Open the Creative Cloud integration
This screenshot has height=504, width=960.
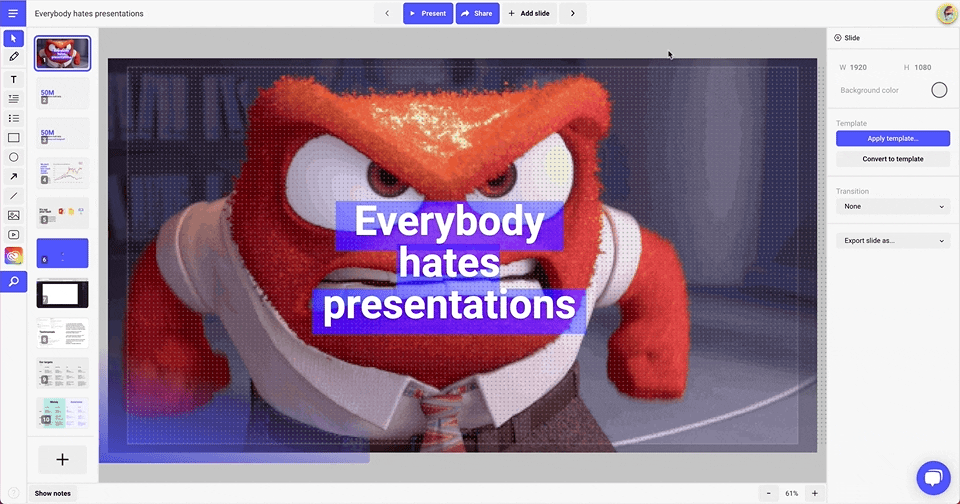click(x=13, y=255)
